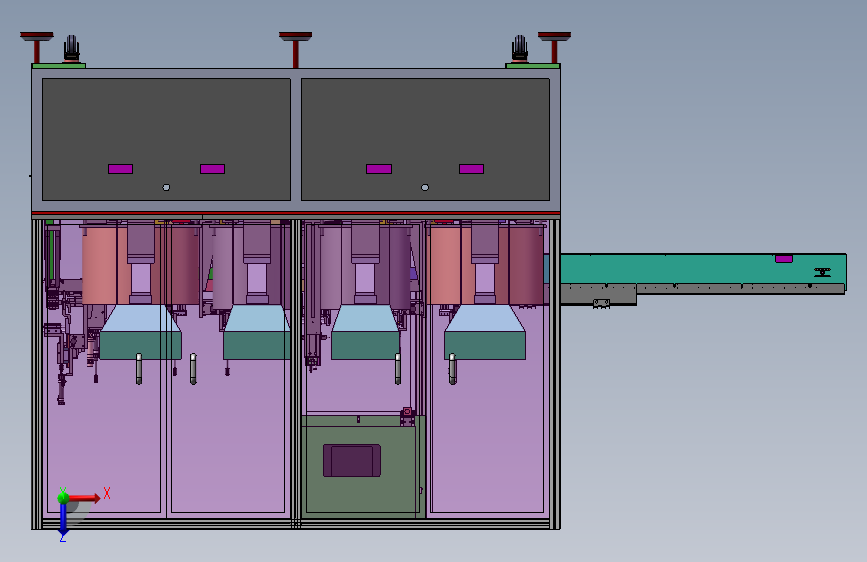Click the red X axis arrow of the triad
This screenshot has width=867, height=562.
pyautogui.click(x=84, y=498)
